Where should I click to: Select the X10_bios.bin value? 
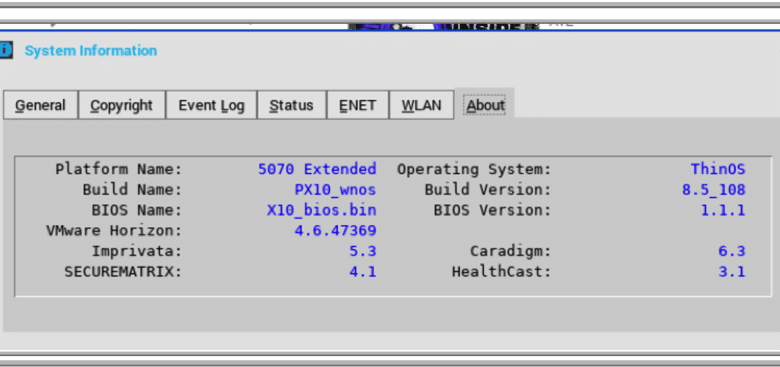point(321,210)
